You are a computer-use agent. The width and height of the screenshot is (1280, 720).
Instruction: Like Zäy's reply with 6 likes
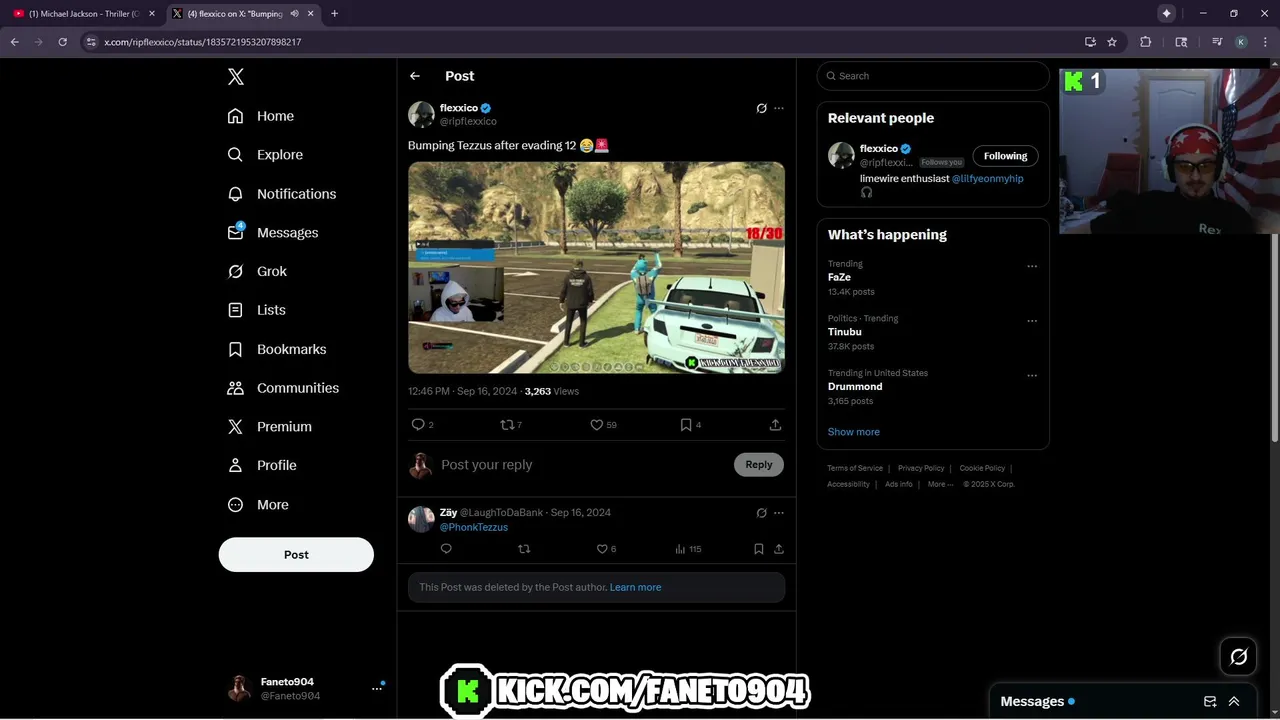coord(602,549)
